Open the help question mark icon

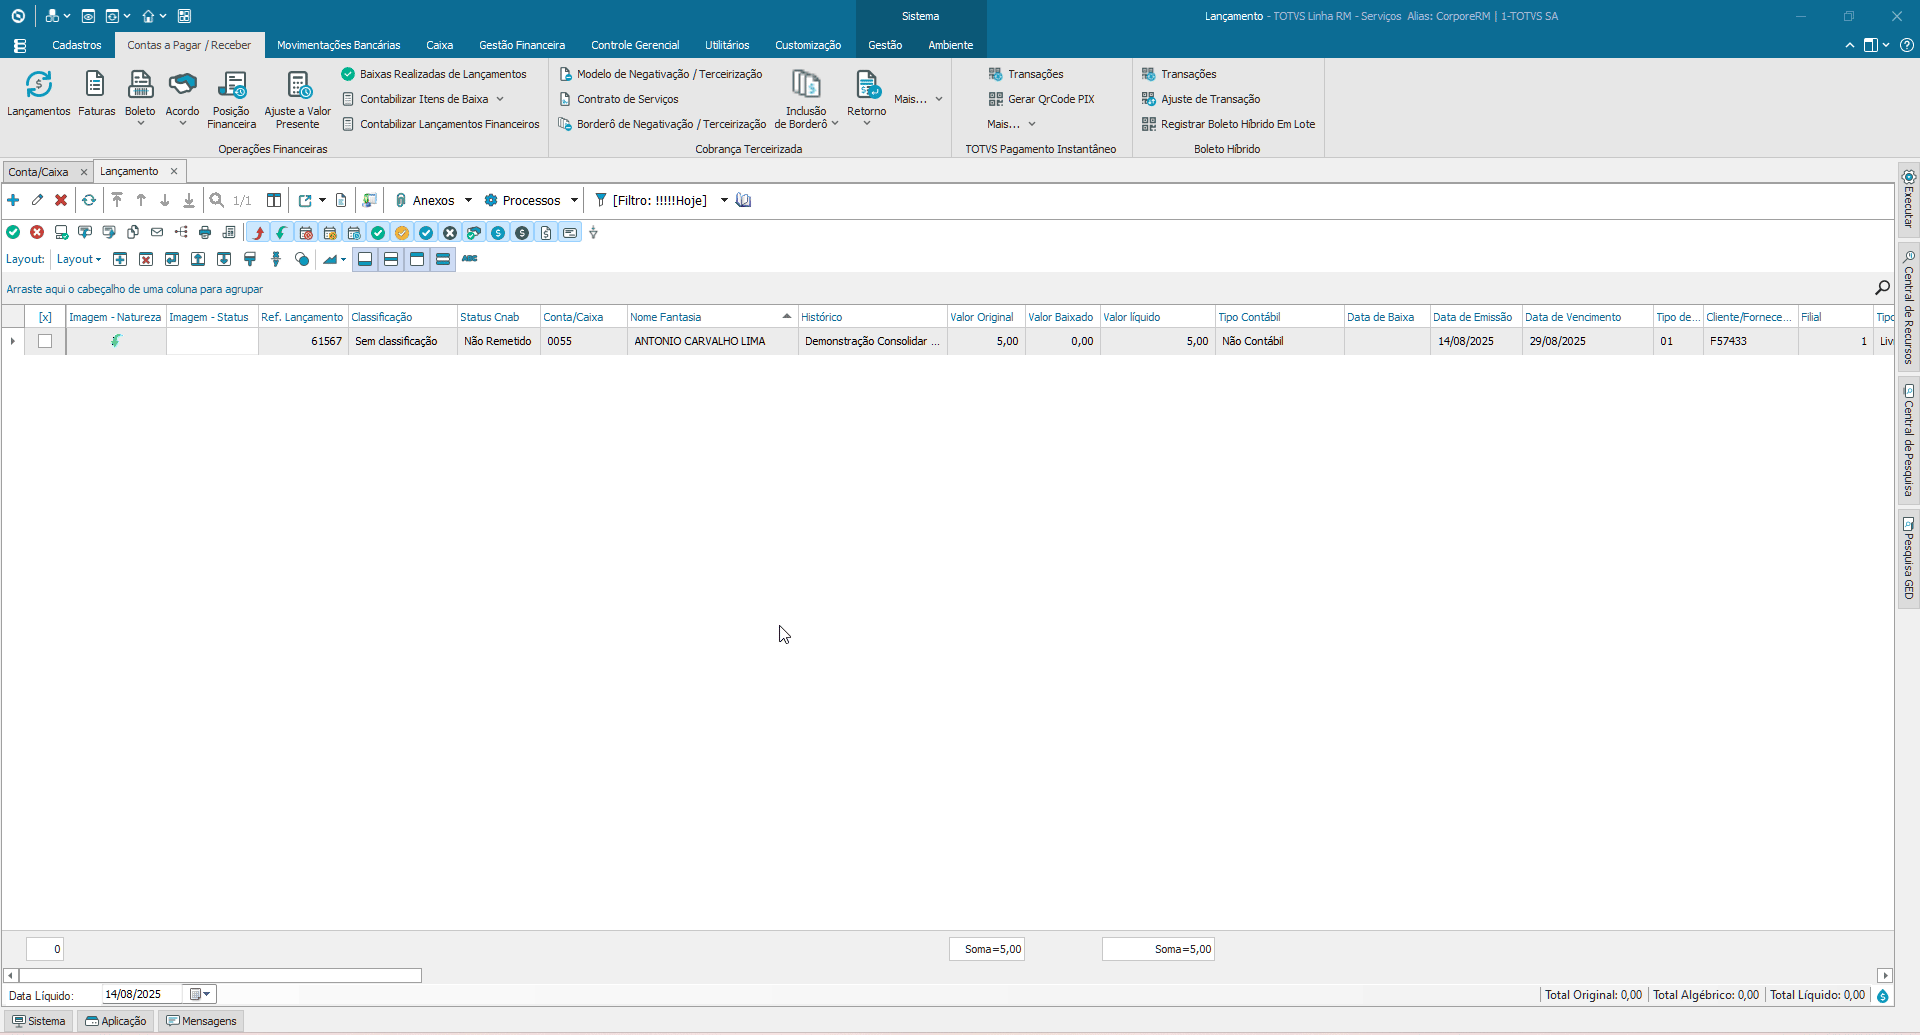coord(1907,45)
